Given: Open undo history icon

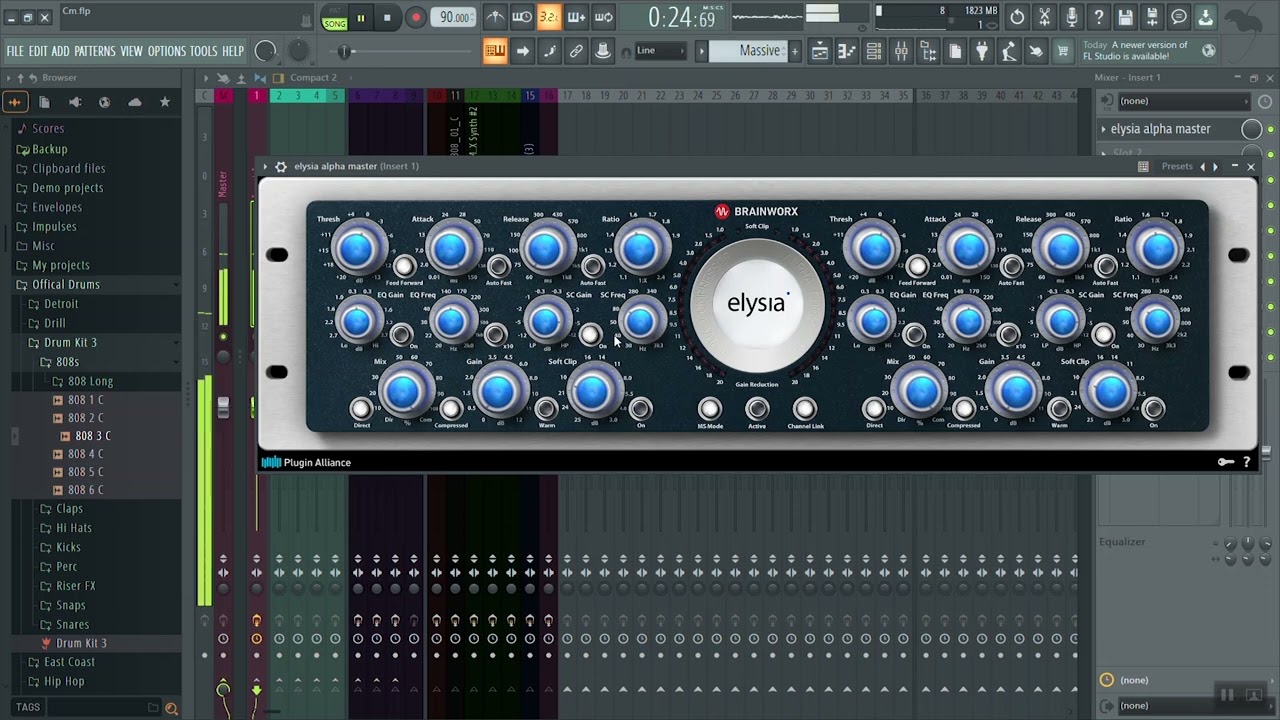Looking at the screenshot, I should [x=1017, y=17].
